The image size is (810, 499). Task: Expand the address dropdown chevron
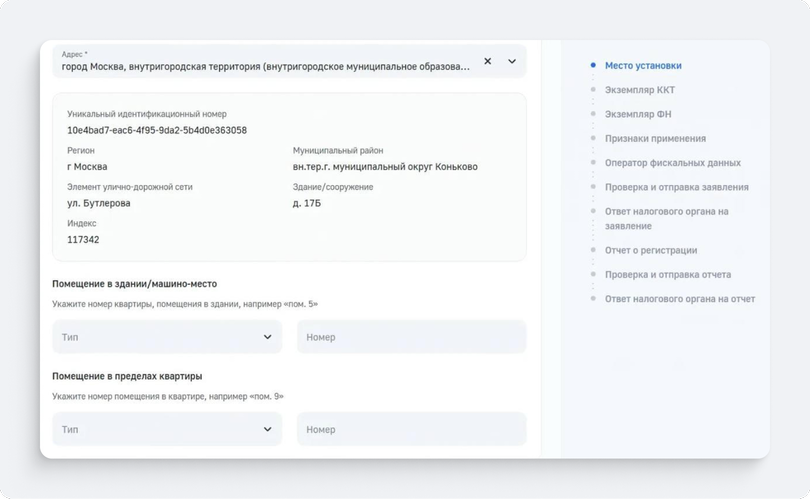point(511,61)
